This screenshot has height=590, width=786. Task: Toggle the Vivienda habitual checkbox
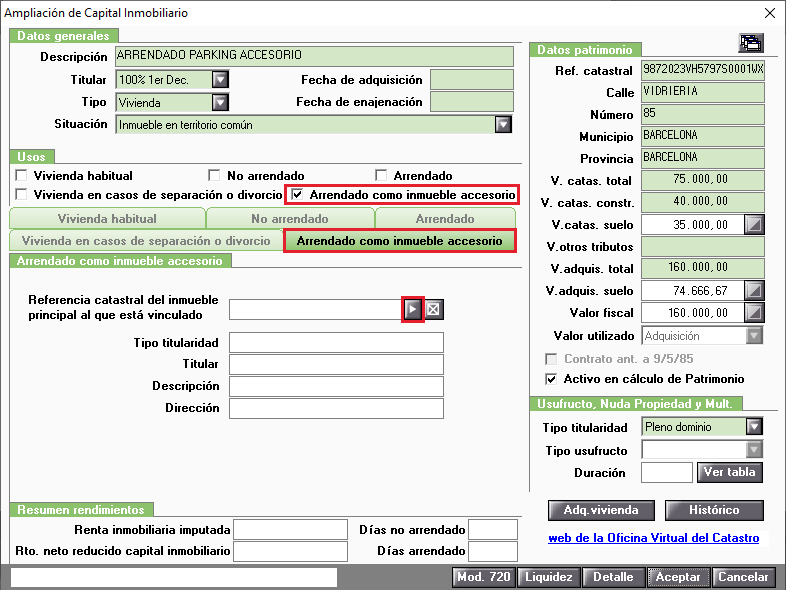21,175
